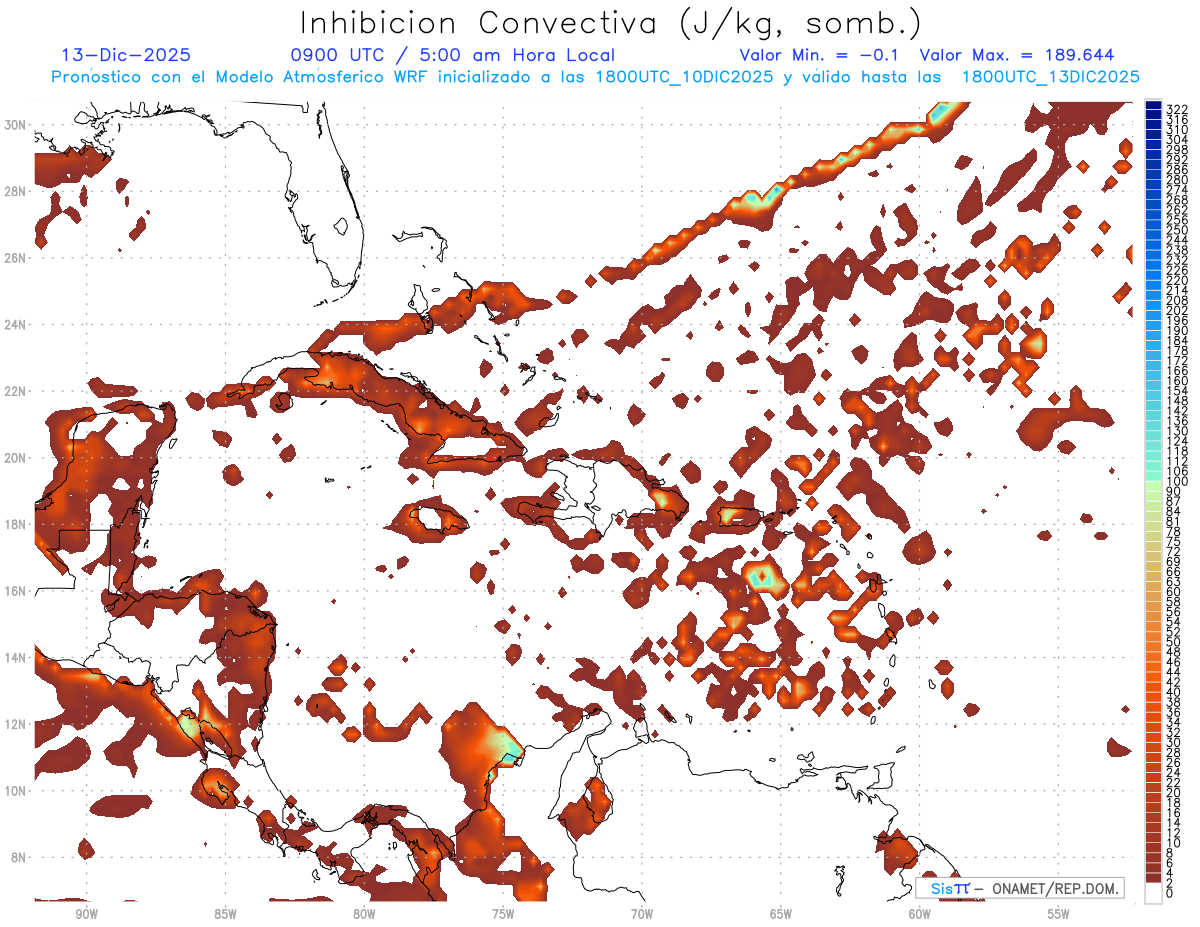Click longitude label '75W'
1200x927 pixels.
tap(503, 914)
